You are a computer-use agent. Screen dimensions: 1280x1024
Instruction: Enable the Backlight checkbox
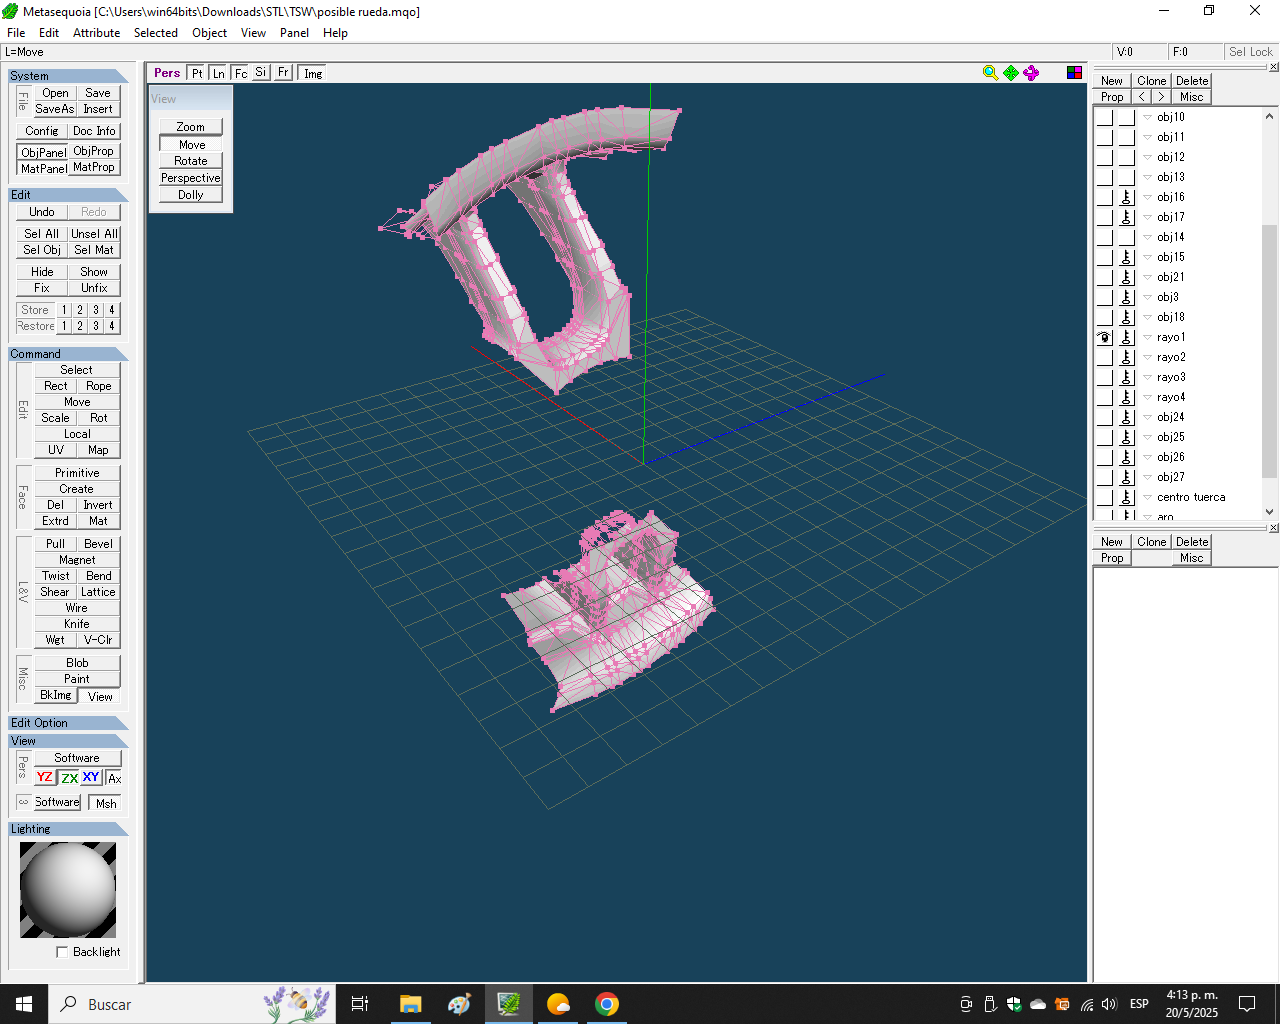pos(63,952)
